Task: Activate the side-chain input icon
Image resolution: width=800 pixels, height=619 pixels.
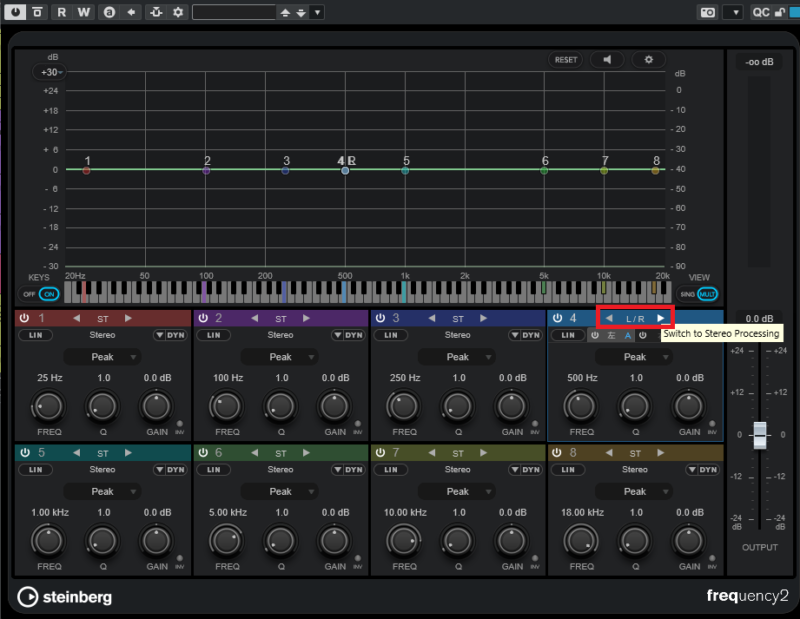Action: click(157, 12)
